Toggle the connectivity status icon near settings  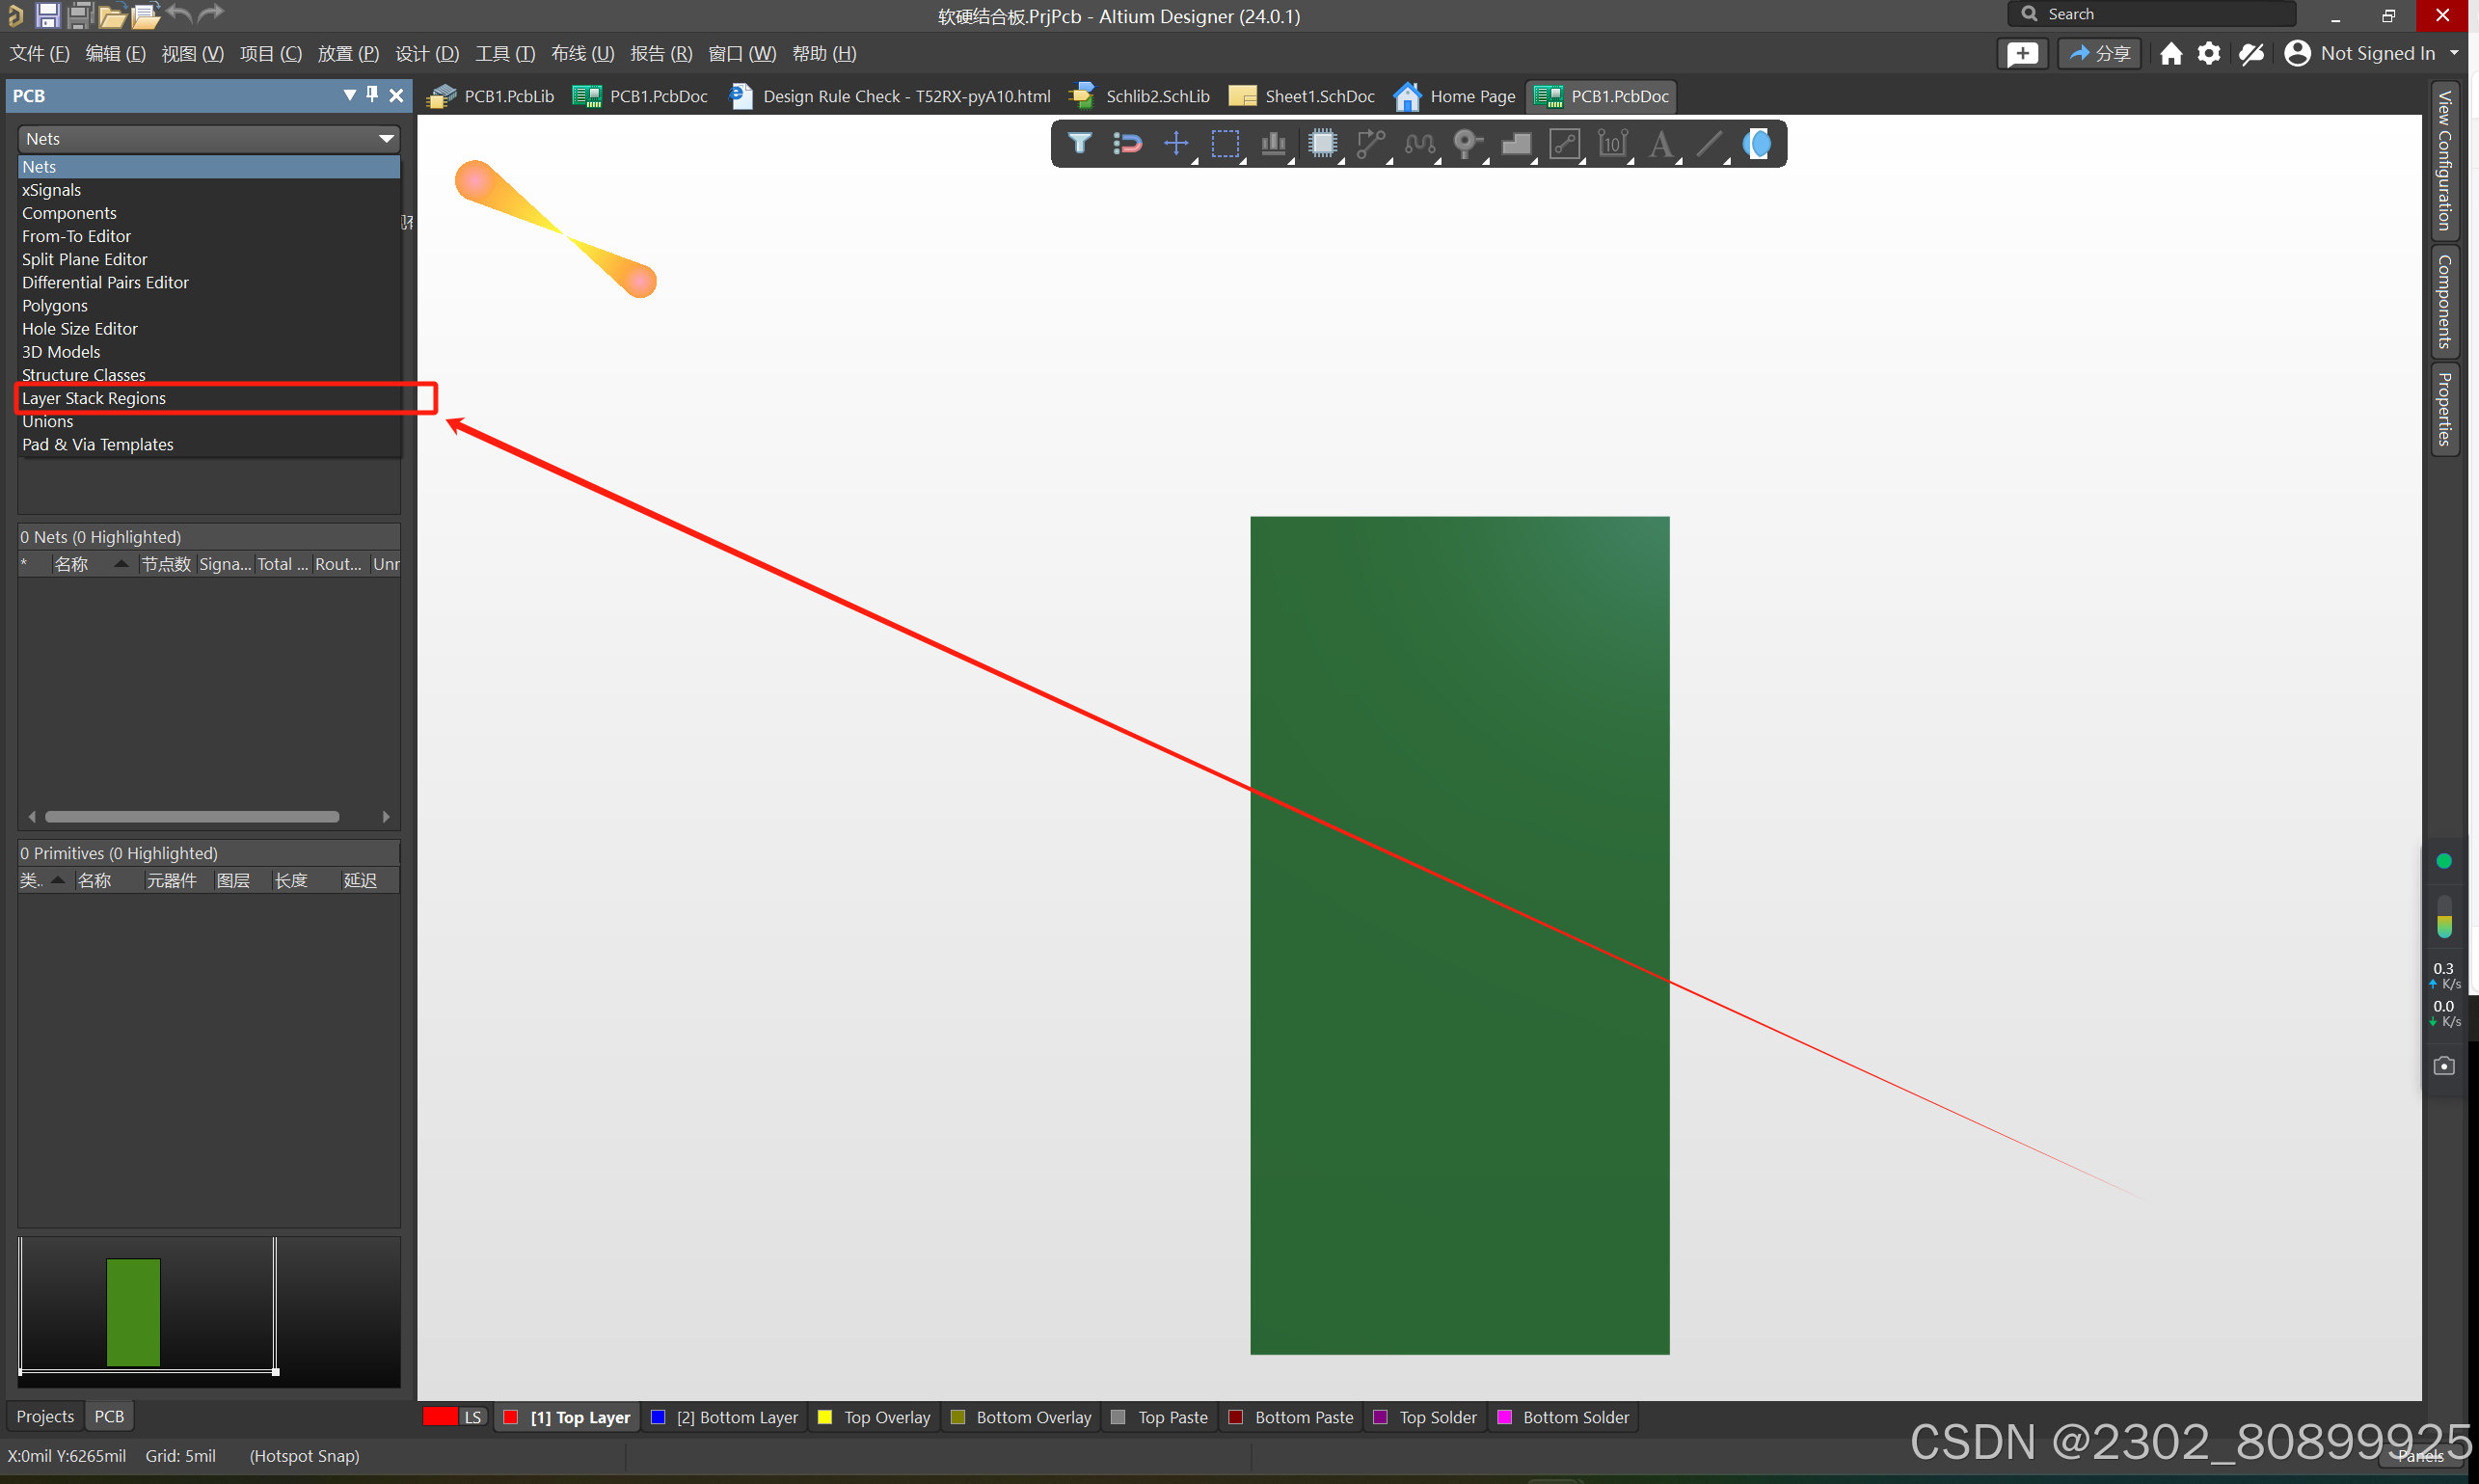pos(2250,54)
